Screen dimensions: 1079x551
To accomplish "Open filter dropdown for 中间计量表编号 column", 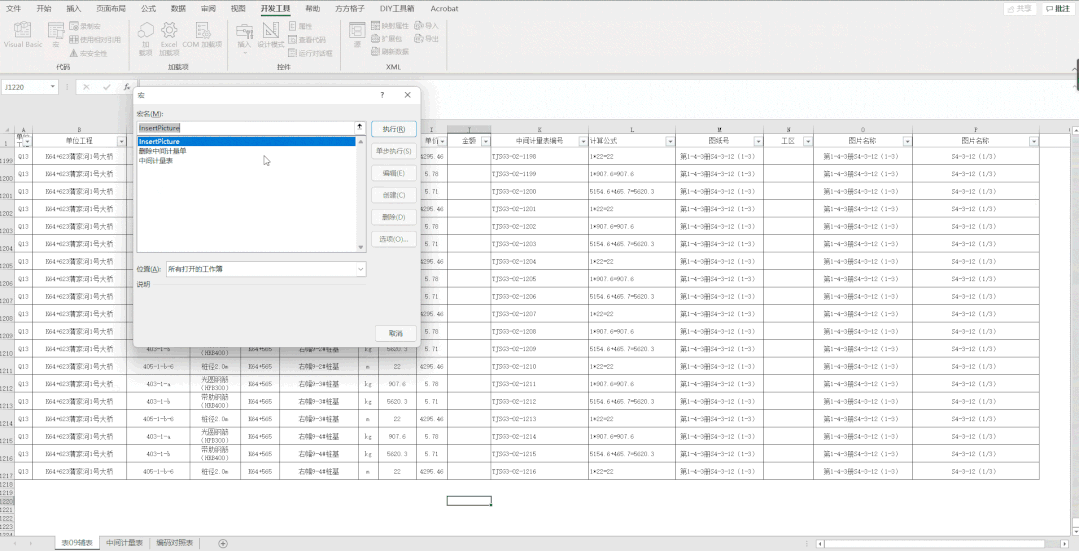I will (x=583, y=141).
